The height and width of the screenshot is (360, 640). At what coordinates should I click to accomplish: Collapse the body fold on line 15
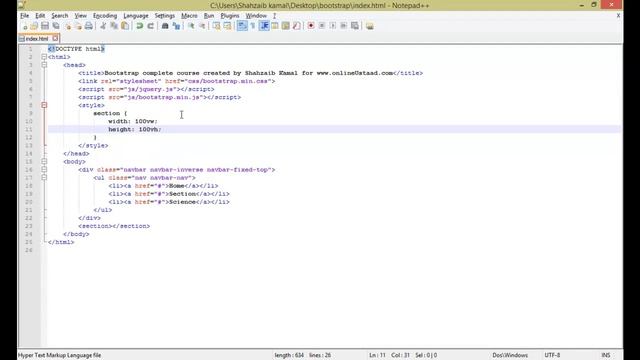(44, 162)
